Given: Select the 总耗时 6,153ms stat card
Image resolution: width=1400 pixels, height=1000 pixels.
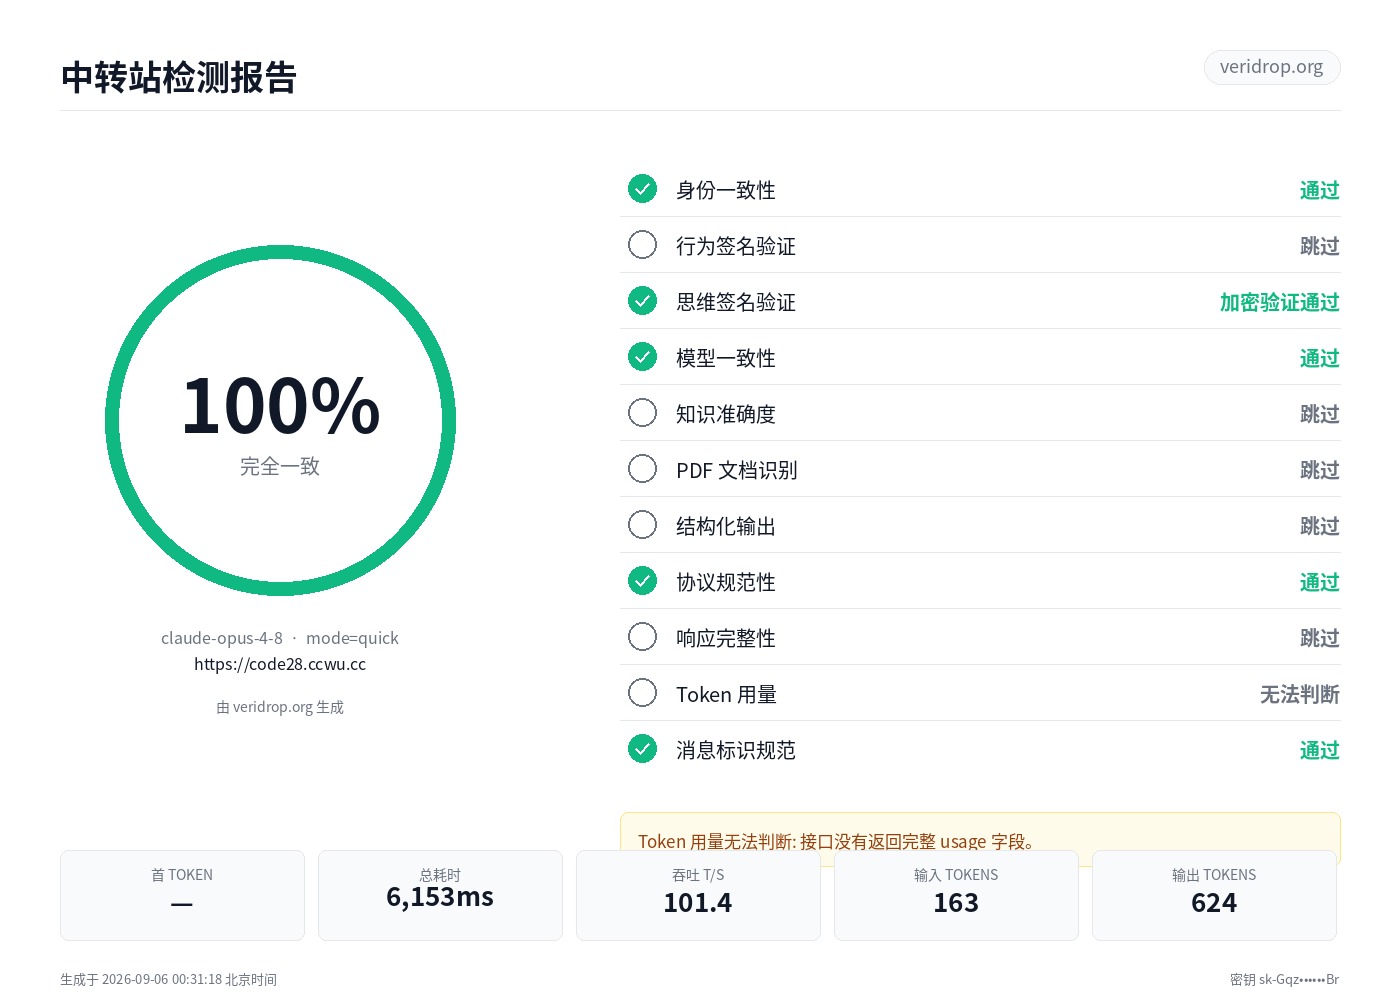Looking at the screenshot, I should [440, 895].
